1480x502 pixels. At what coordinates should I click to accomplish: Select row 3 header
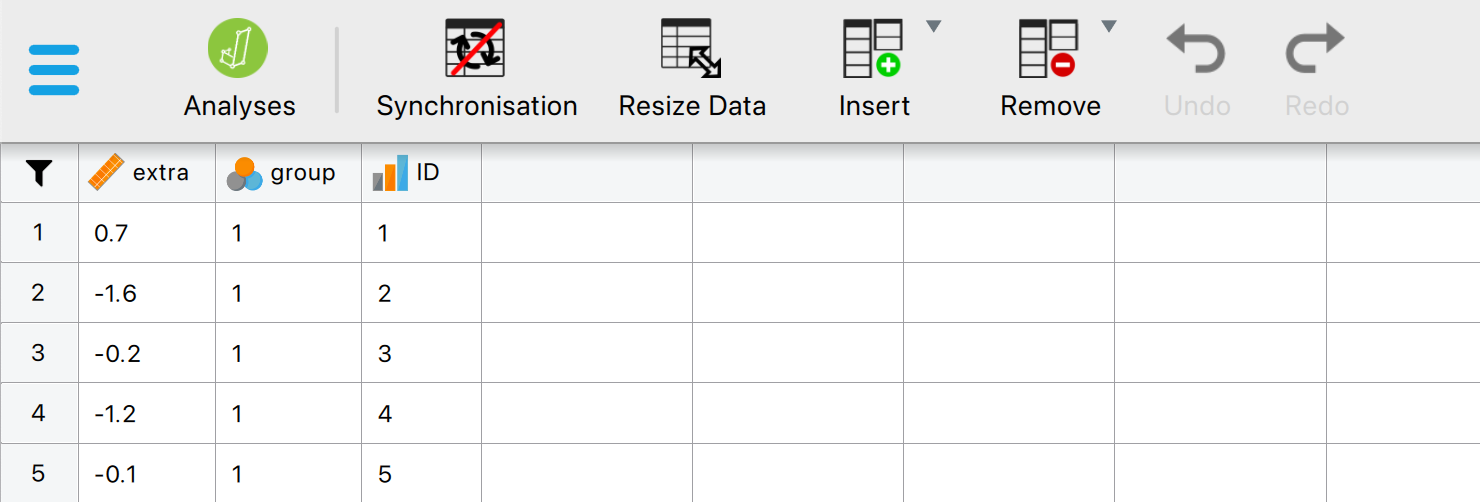(39, 353)
